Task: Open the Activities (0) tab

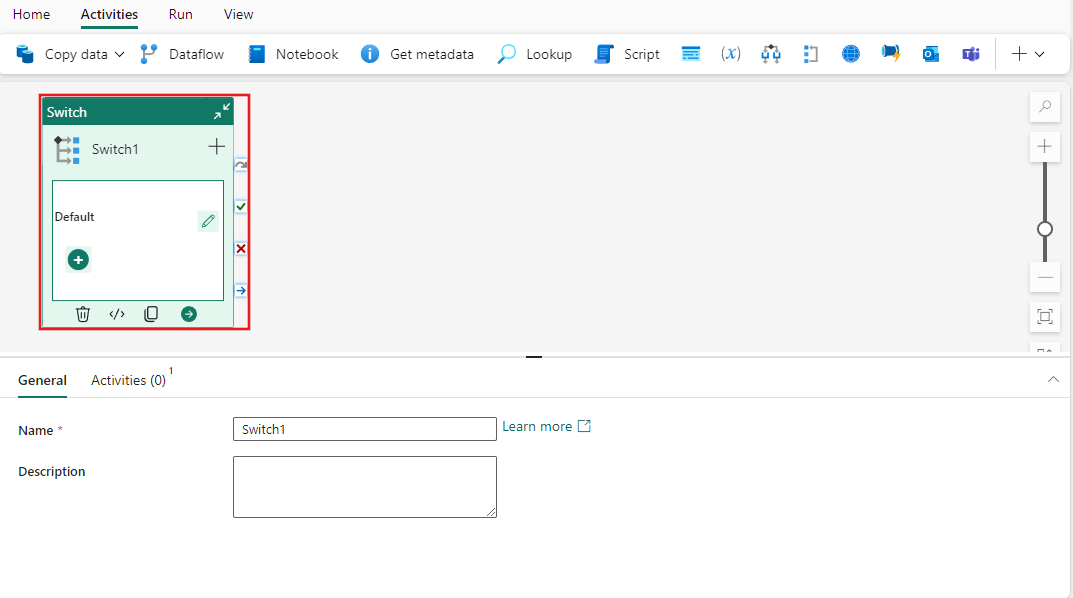Action: (129, 380)
